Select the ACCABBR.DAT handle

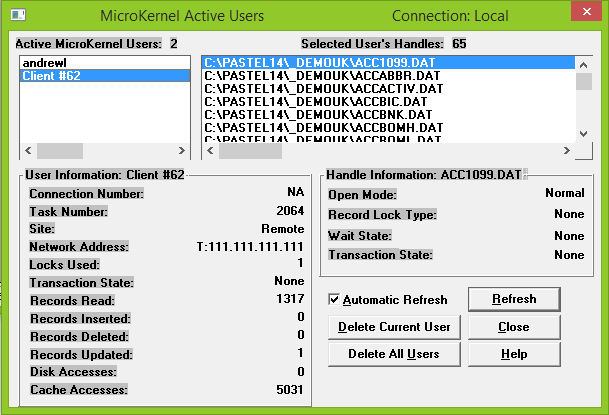tap(388, 75)
